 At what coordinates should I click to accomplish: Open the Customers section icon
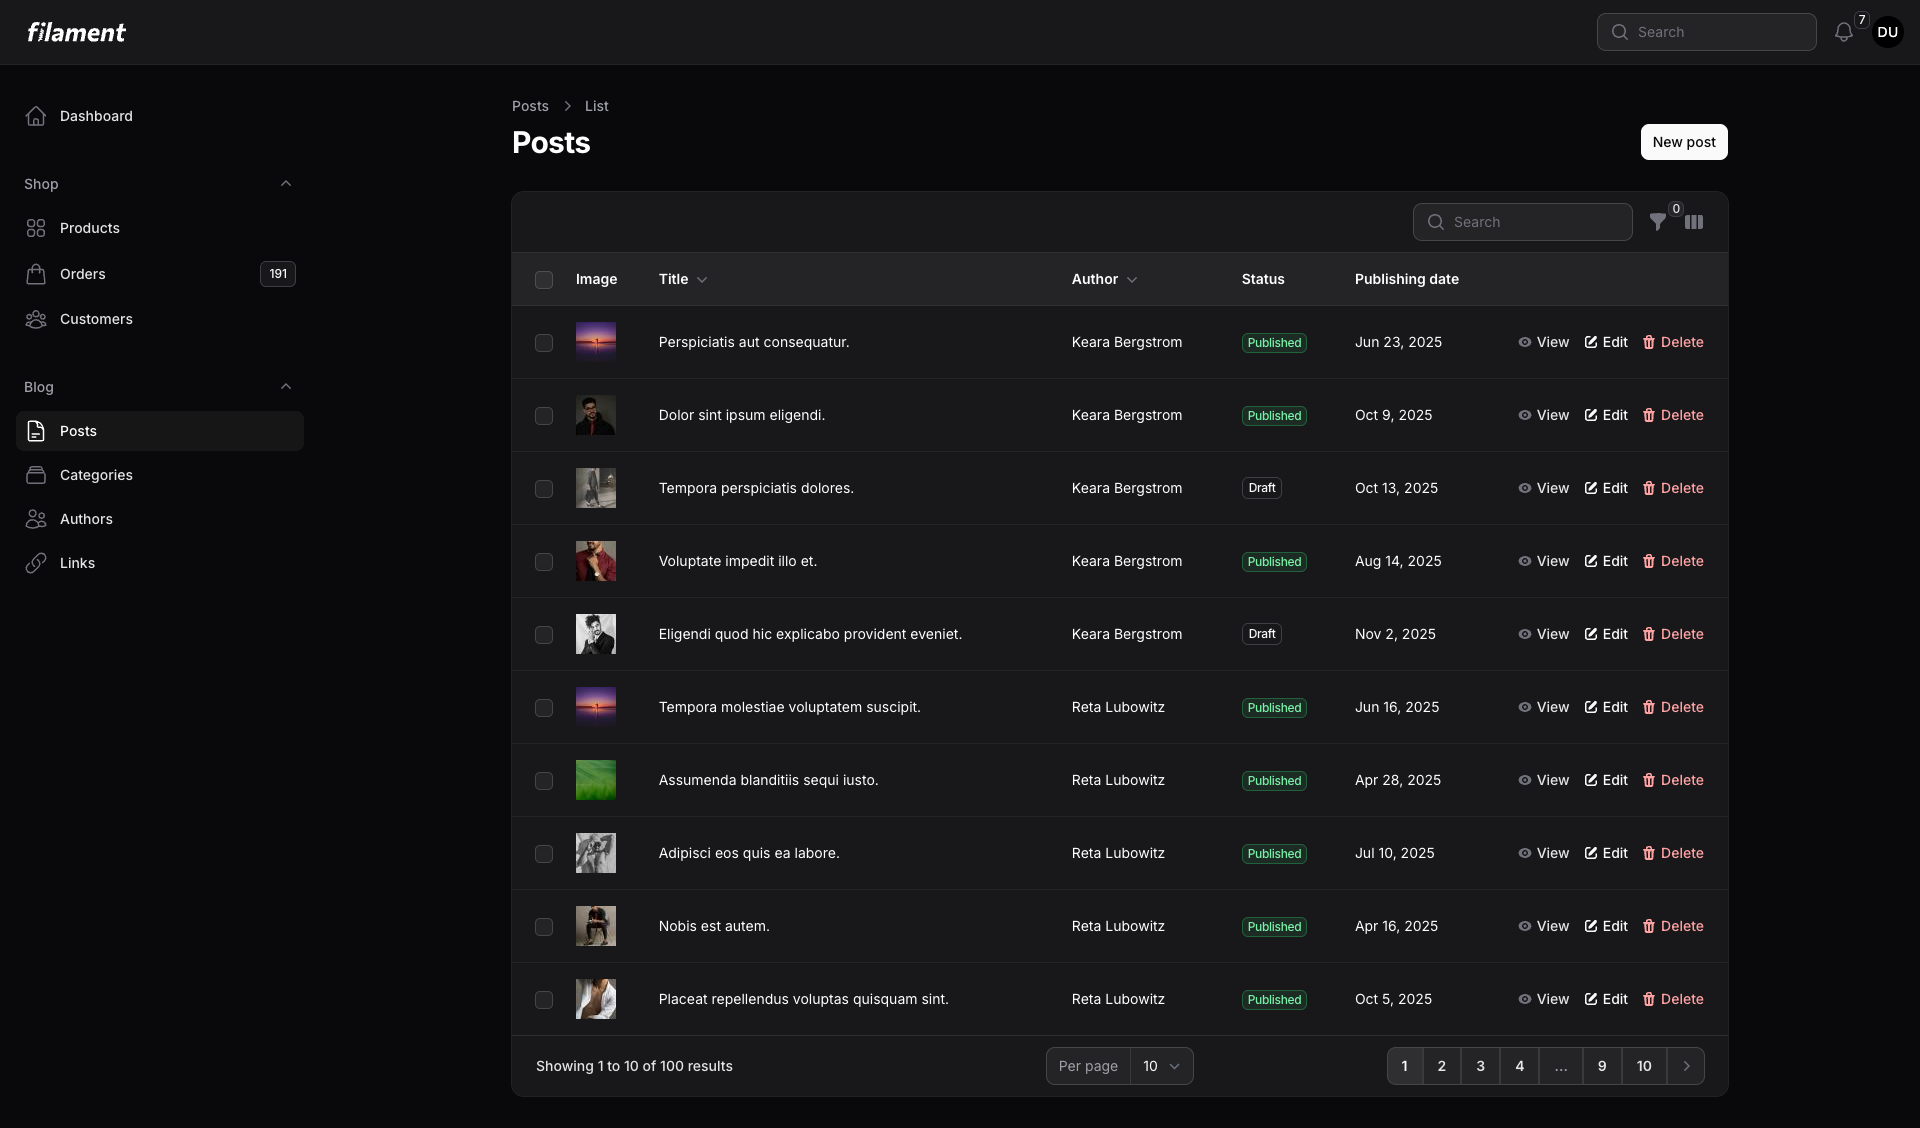(x=36, y=319)
